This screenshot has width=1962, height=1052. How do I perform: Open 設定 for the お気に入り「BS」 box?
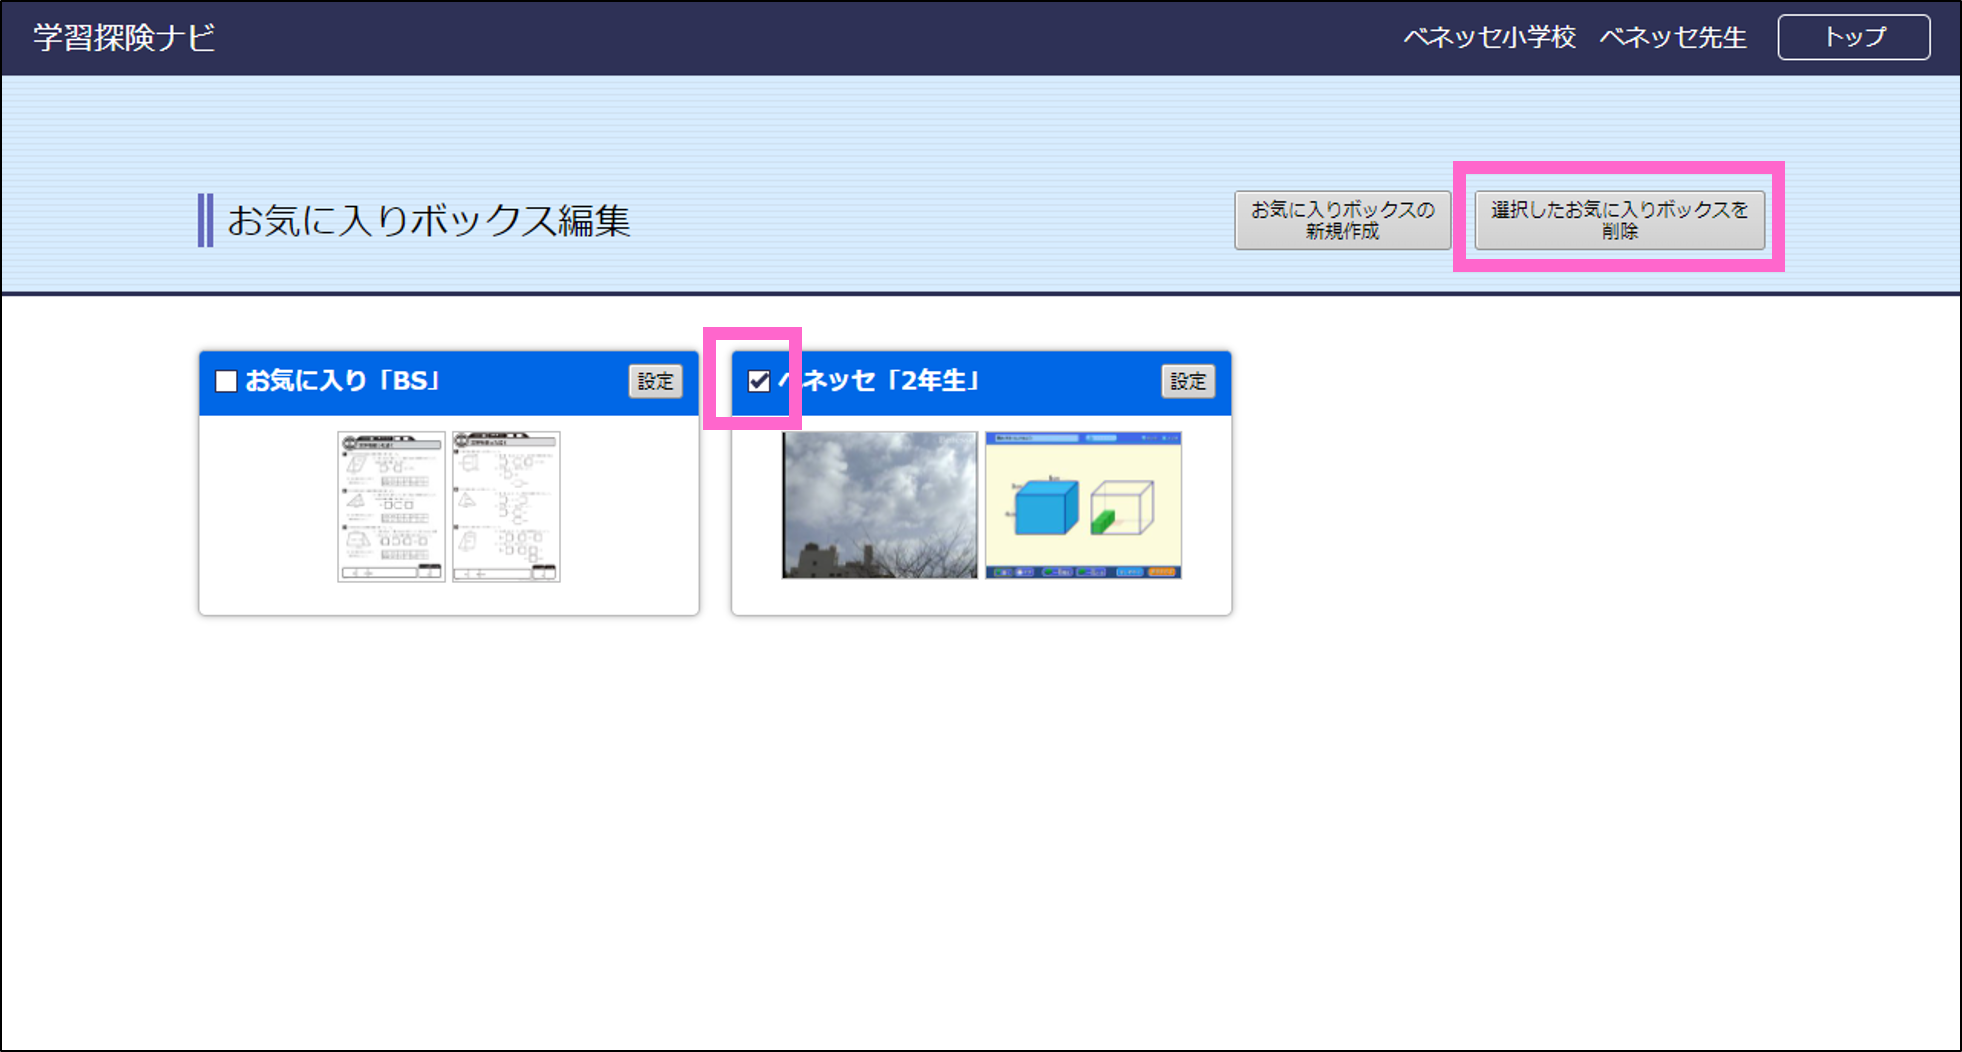pos(655,381)
